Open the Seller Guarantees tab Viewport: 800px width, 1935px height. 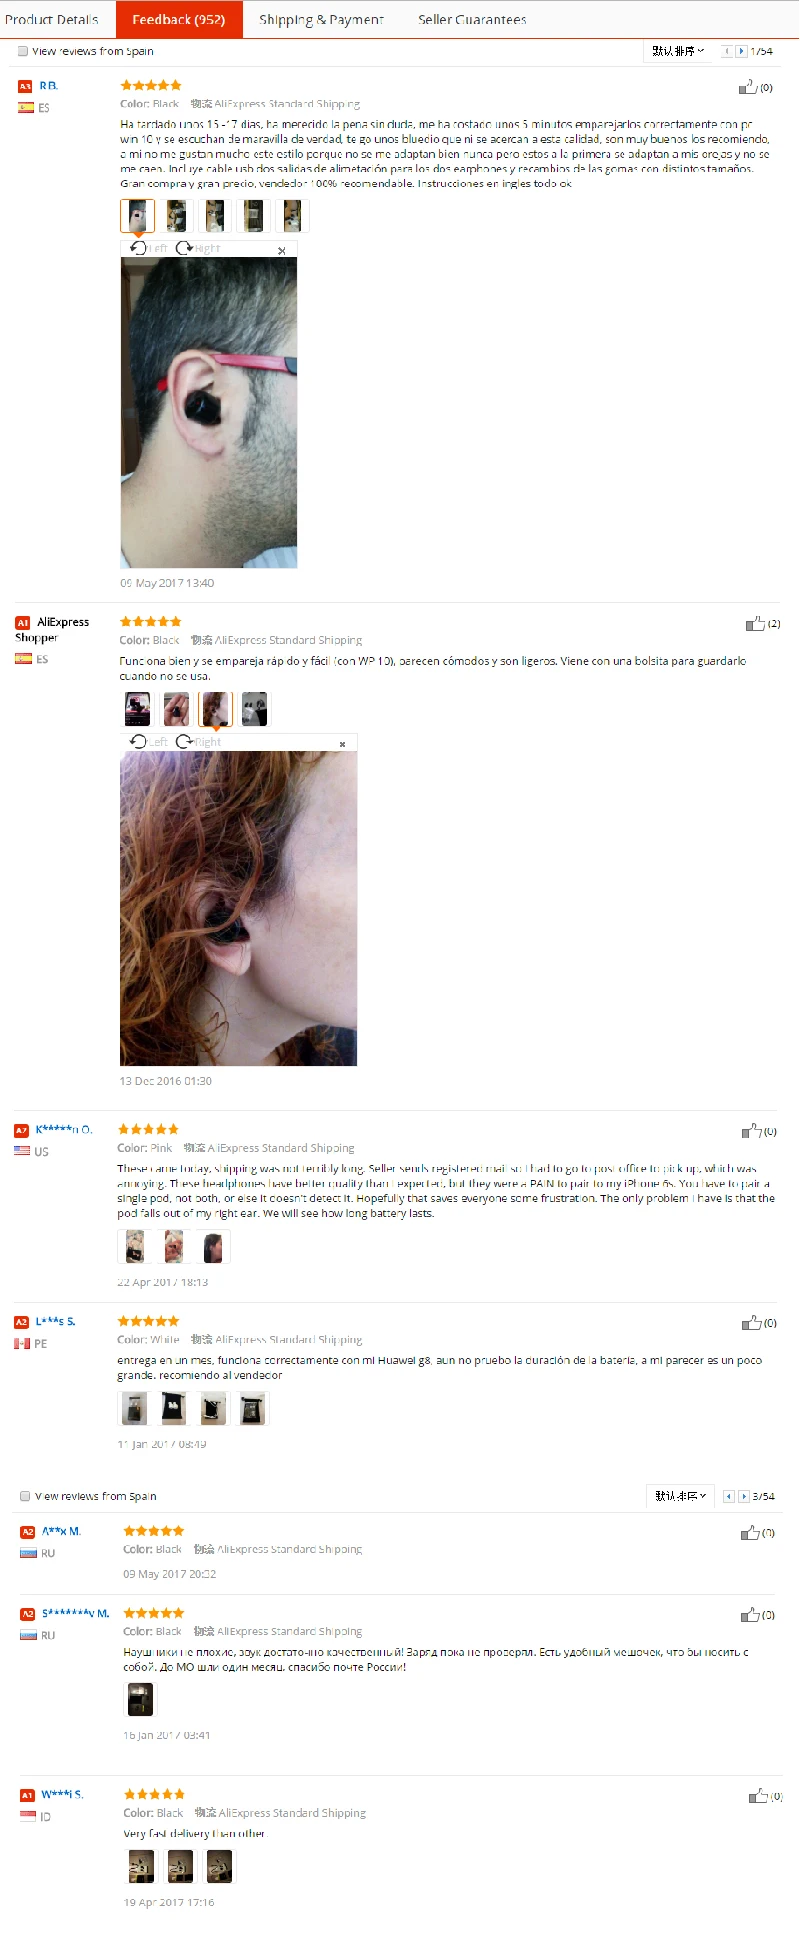pos(472,19)
